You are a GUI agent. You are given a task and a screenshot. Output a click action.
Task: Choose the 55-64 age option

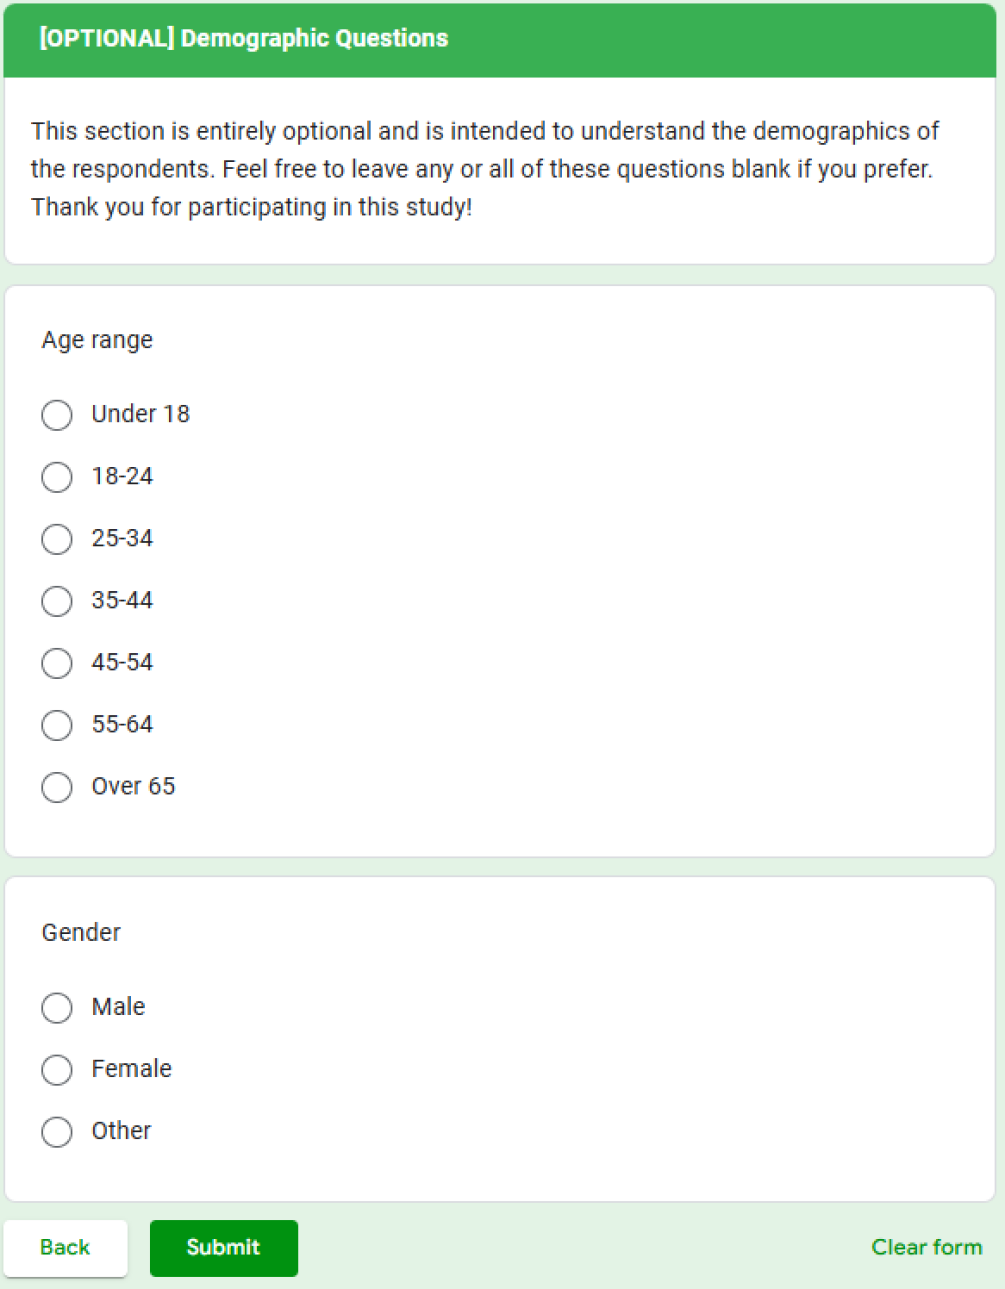coord(57,725)
